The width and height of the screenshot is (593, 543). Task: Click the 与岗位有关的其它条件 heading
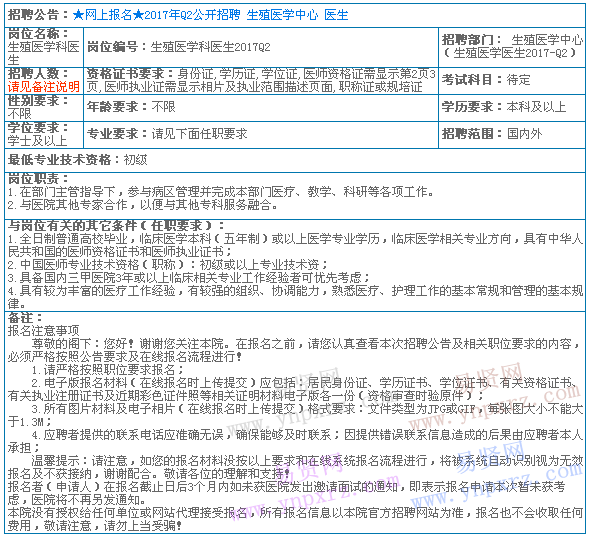(116, 225)
